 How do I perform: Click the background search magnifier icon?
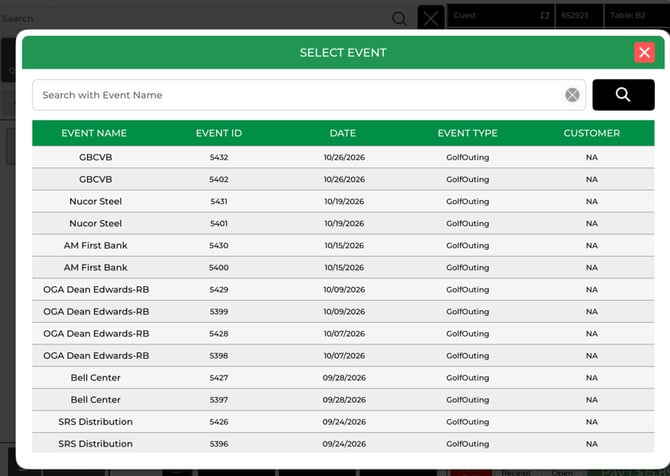click(x=399, y=18)
